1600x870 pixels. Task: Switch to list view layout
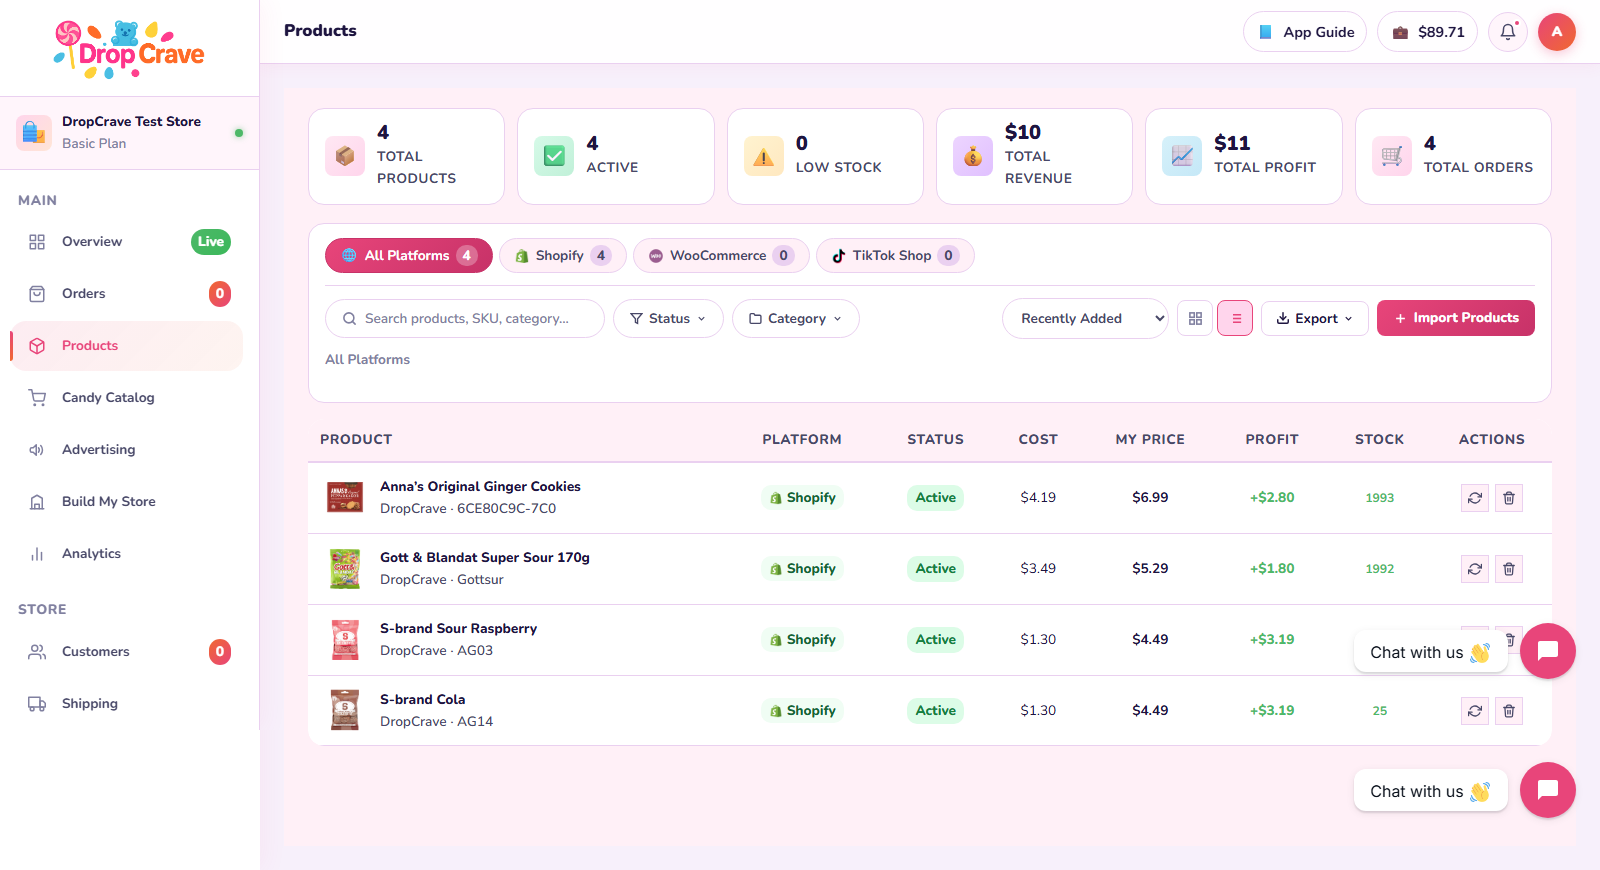(1236, 318)
